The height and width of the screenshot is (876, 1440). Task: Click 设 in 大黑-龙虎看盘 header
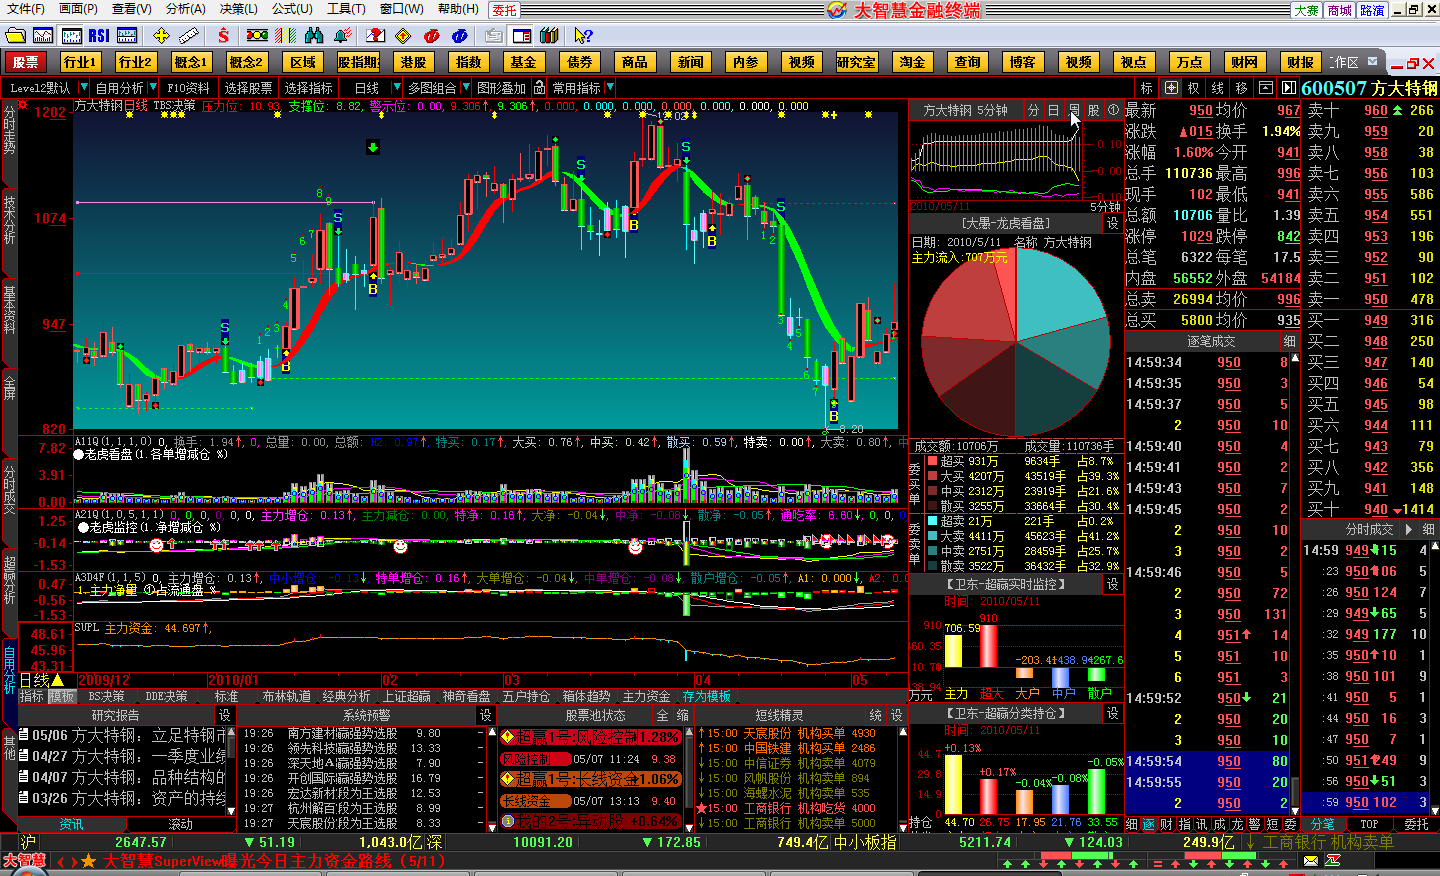[1112, 223]
